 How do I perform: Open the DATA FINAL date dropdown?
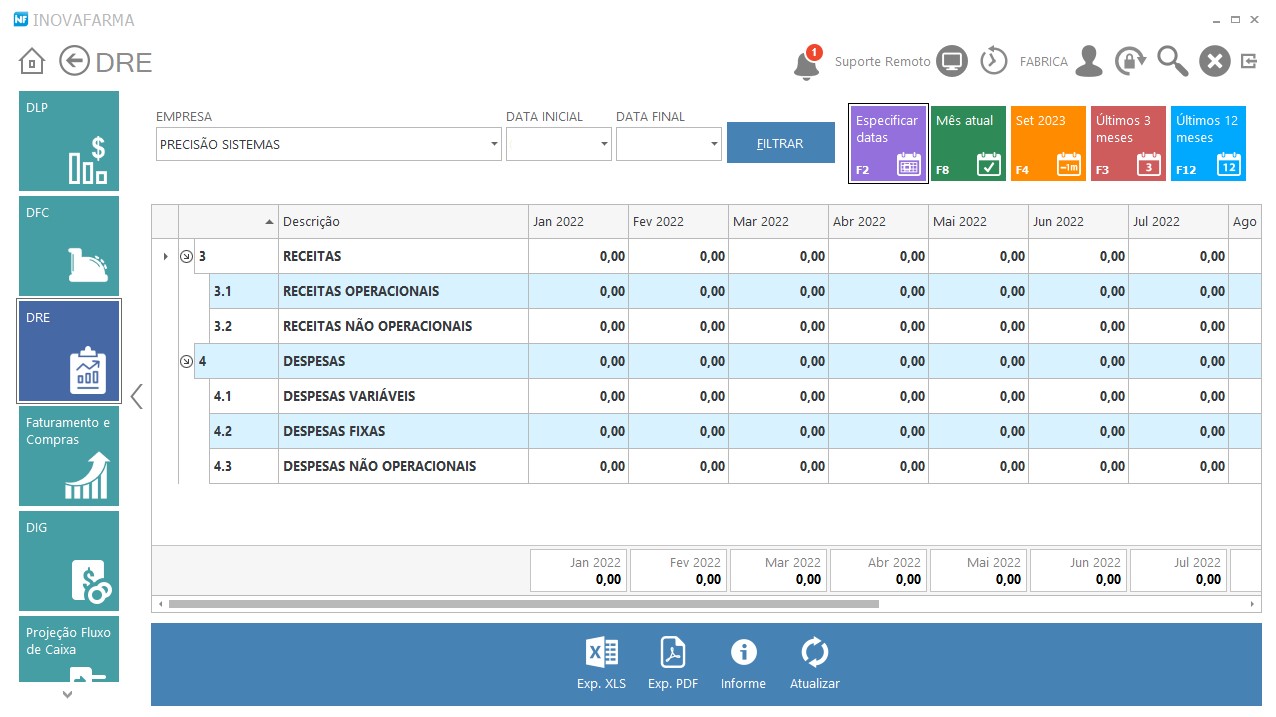tap(714, 145)
